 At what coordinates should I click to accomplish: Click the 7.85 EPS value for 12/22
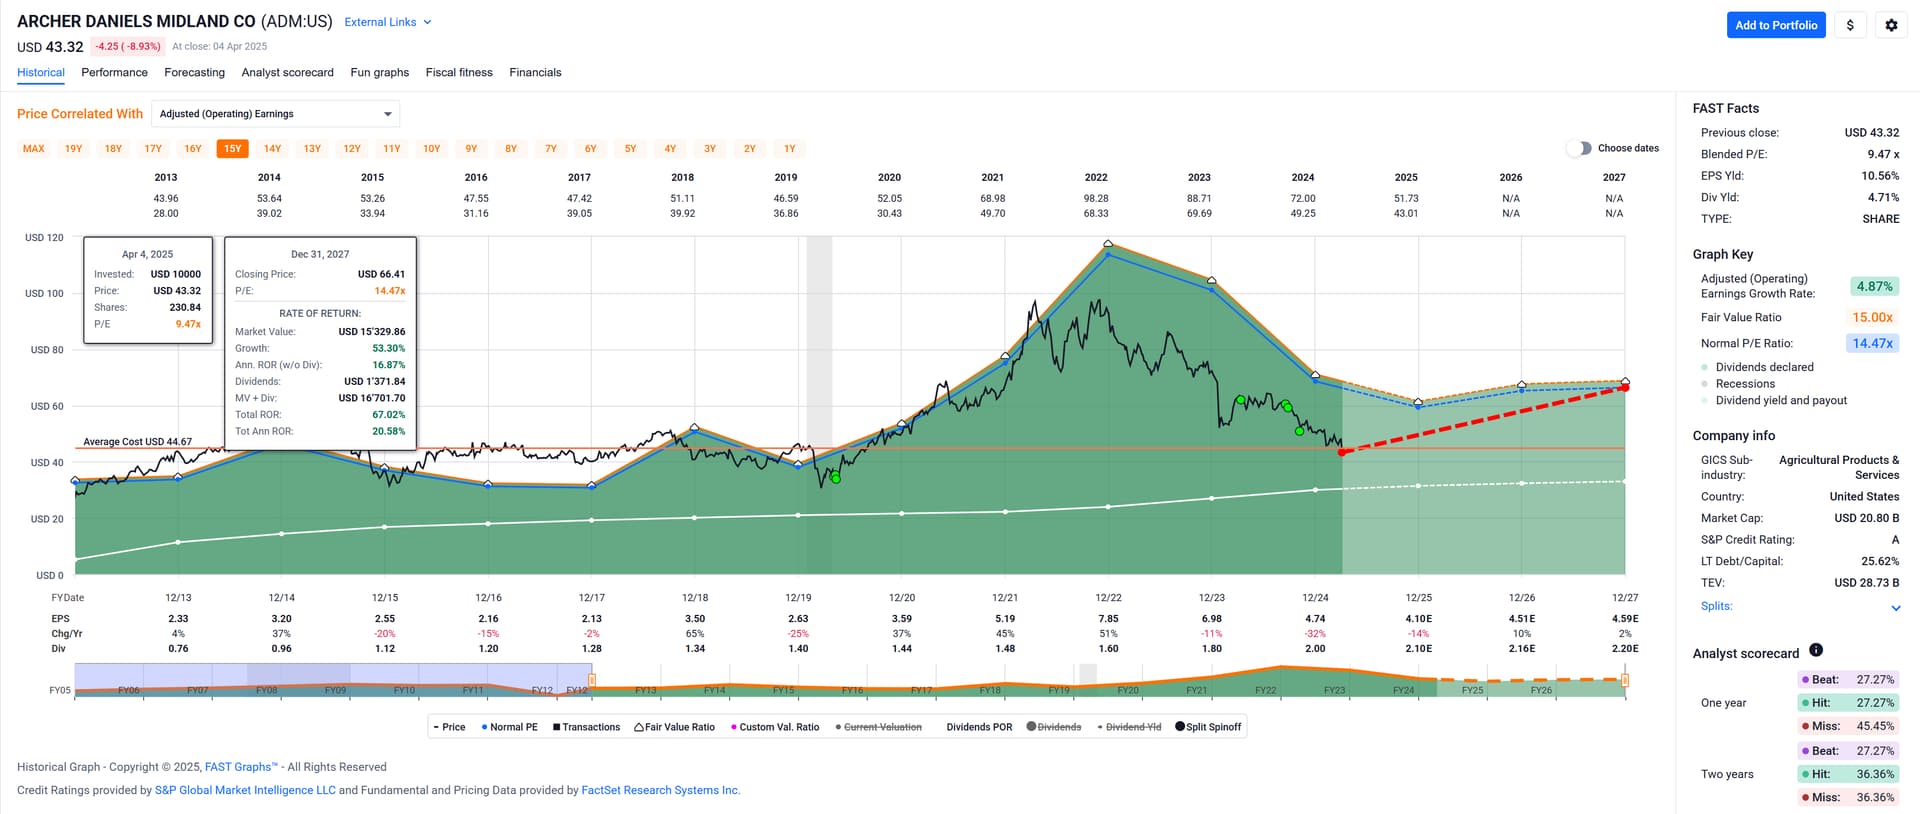coord(1108,619)
